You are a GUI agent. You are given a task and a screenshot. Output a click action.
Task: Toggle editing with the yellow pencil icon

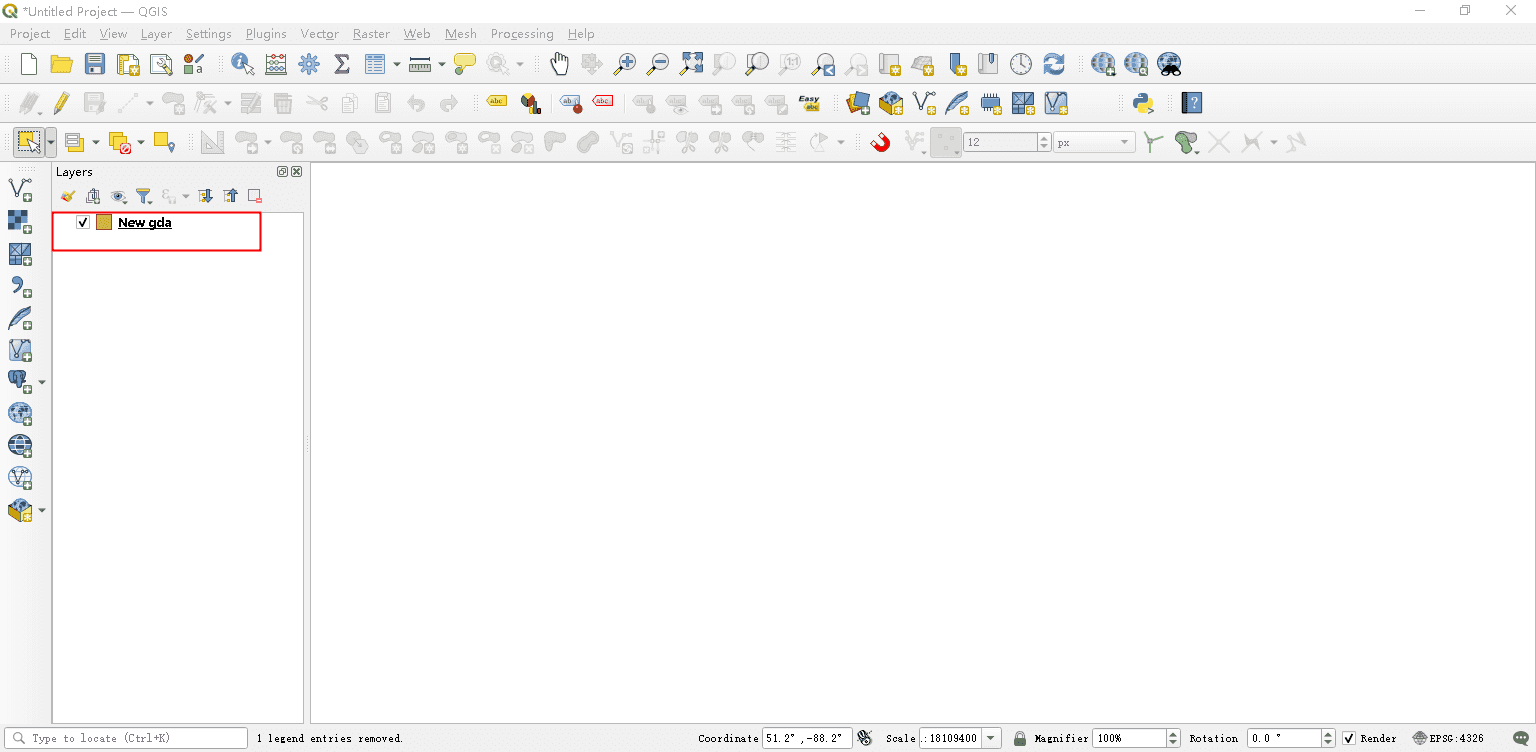[x=62, y=103]
